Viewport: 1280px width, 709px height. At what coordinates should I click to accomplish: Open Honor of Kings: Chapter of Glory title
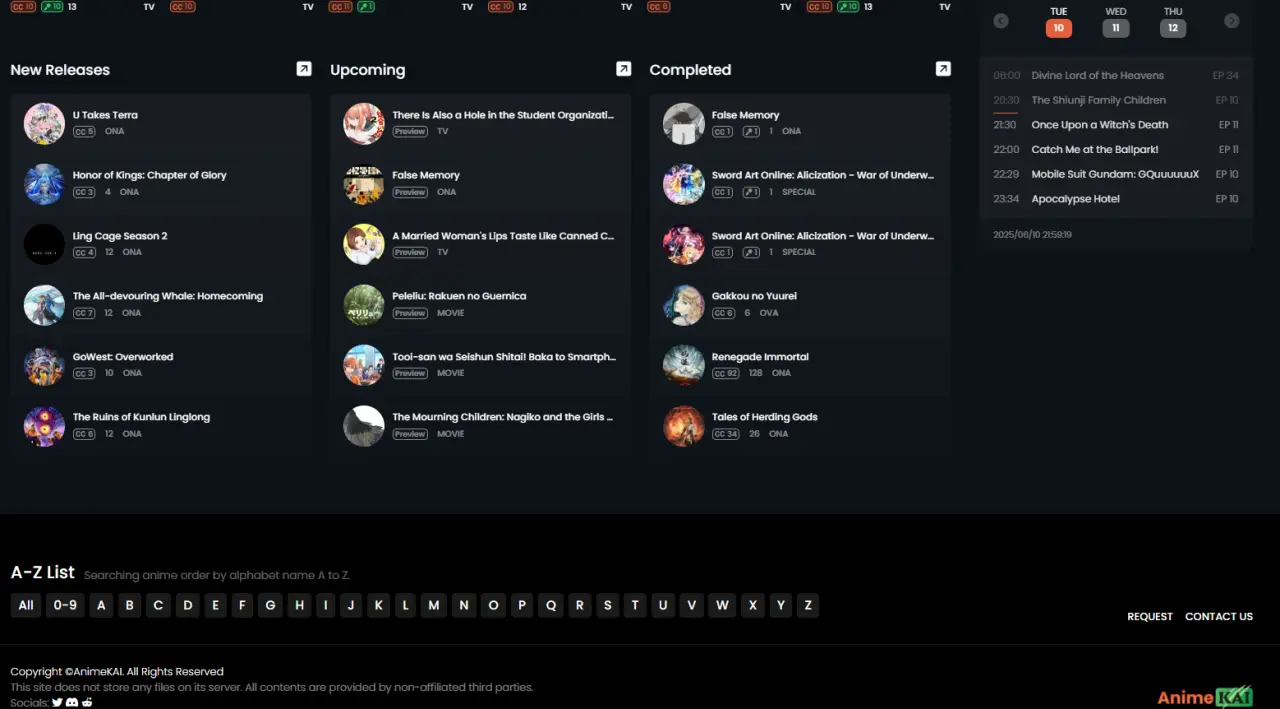pos(149,175)
